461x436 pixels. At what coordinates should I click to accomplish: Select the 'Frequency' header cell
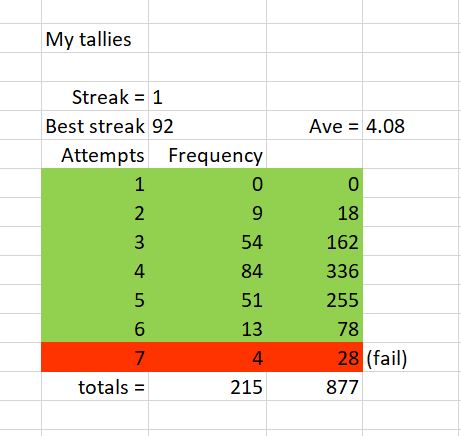click(207, 155)
